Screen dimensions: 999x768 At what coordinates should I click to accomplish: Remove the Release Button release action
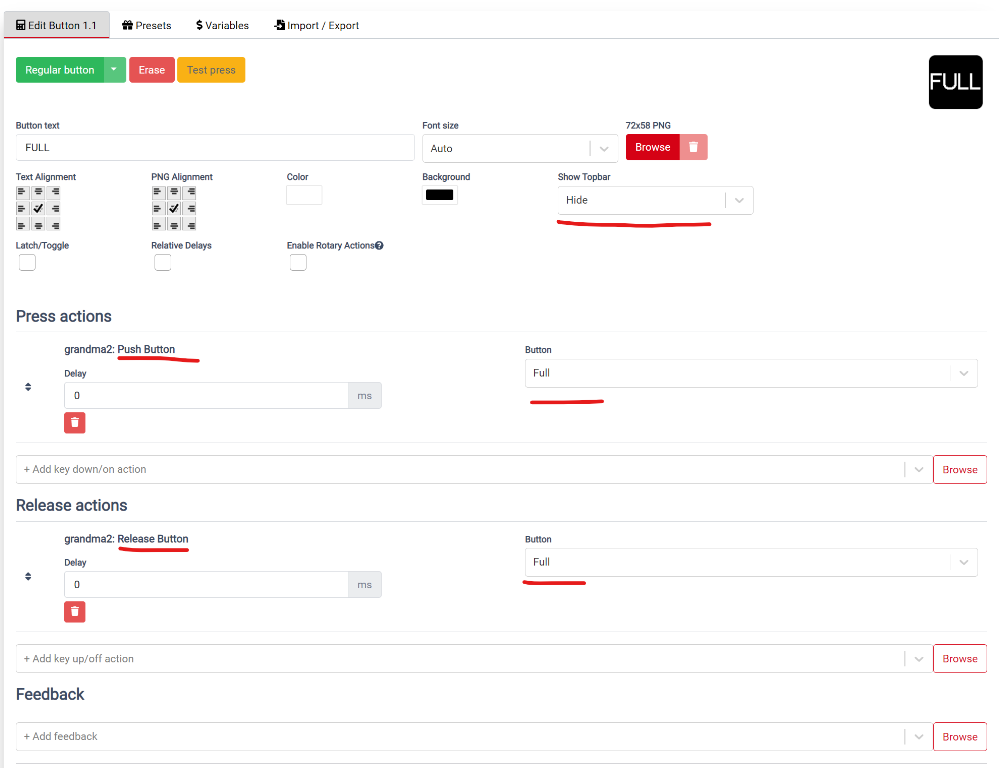[x=75, y=612]
